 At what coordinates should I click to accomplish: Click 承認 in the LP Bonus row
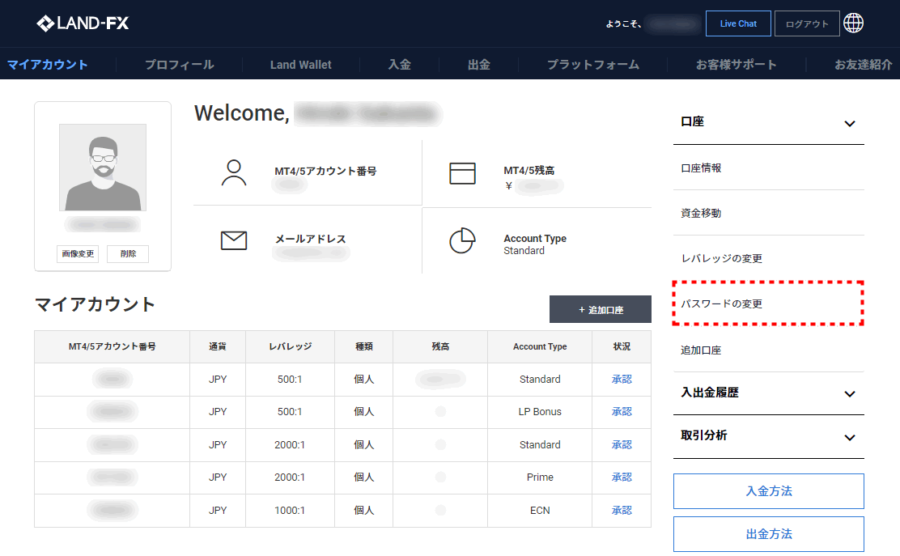coord(622,411)
